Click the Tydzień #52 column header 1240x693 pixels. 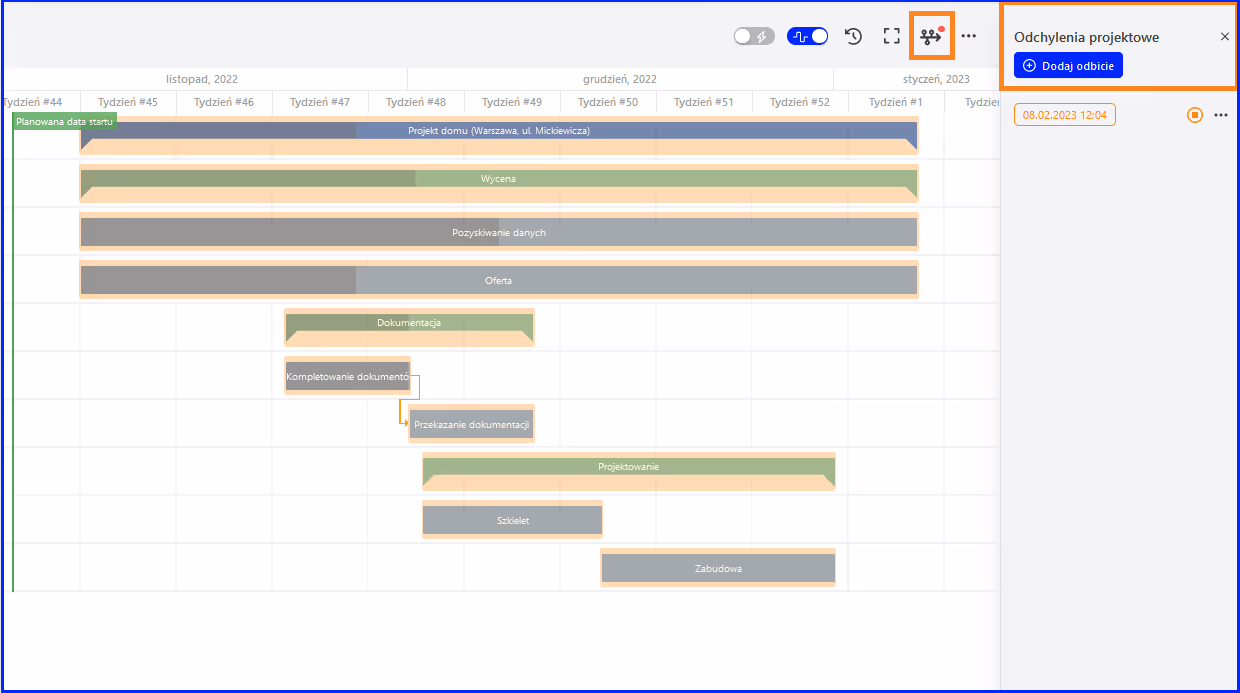coord(800,102)
